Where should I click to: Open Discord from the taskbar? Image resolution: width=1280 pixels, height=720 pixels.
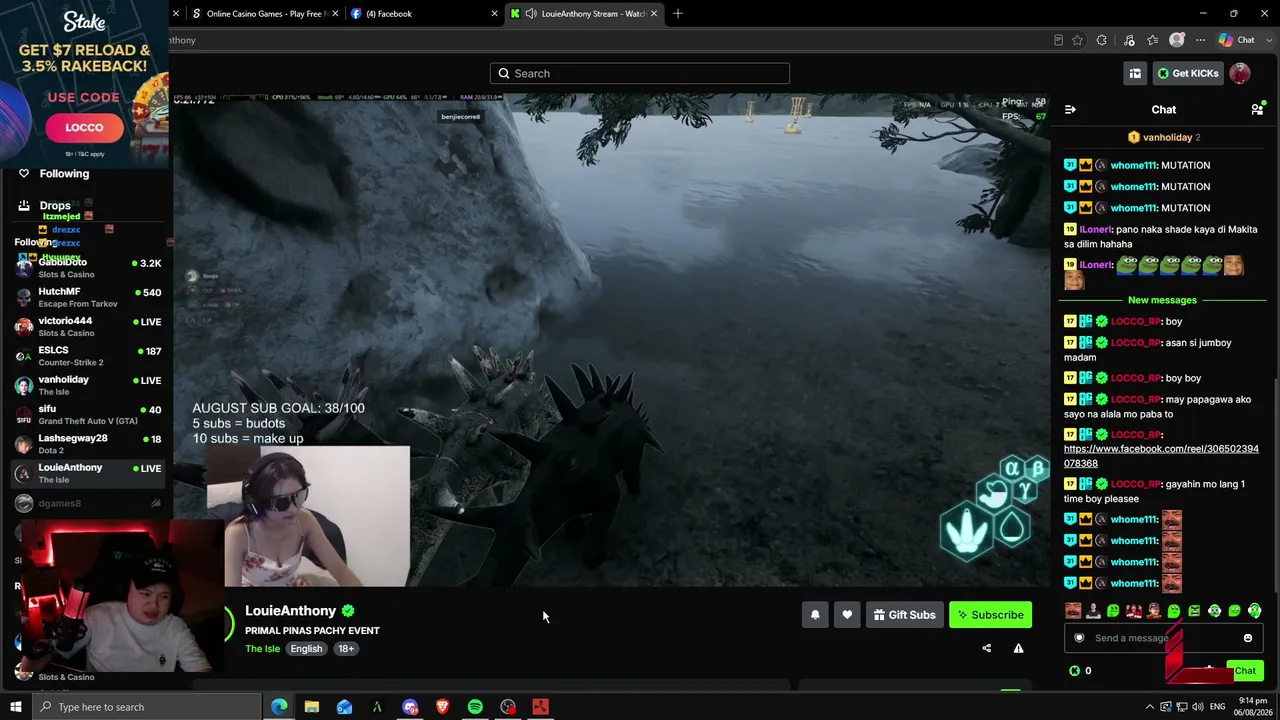point(410,707)
